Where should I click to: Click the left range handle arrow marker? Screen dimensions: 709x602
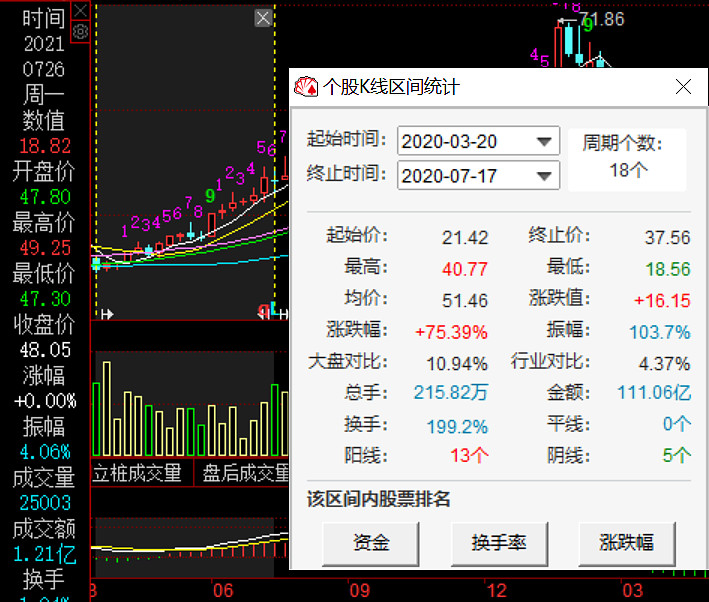(x=107, y=314)
